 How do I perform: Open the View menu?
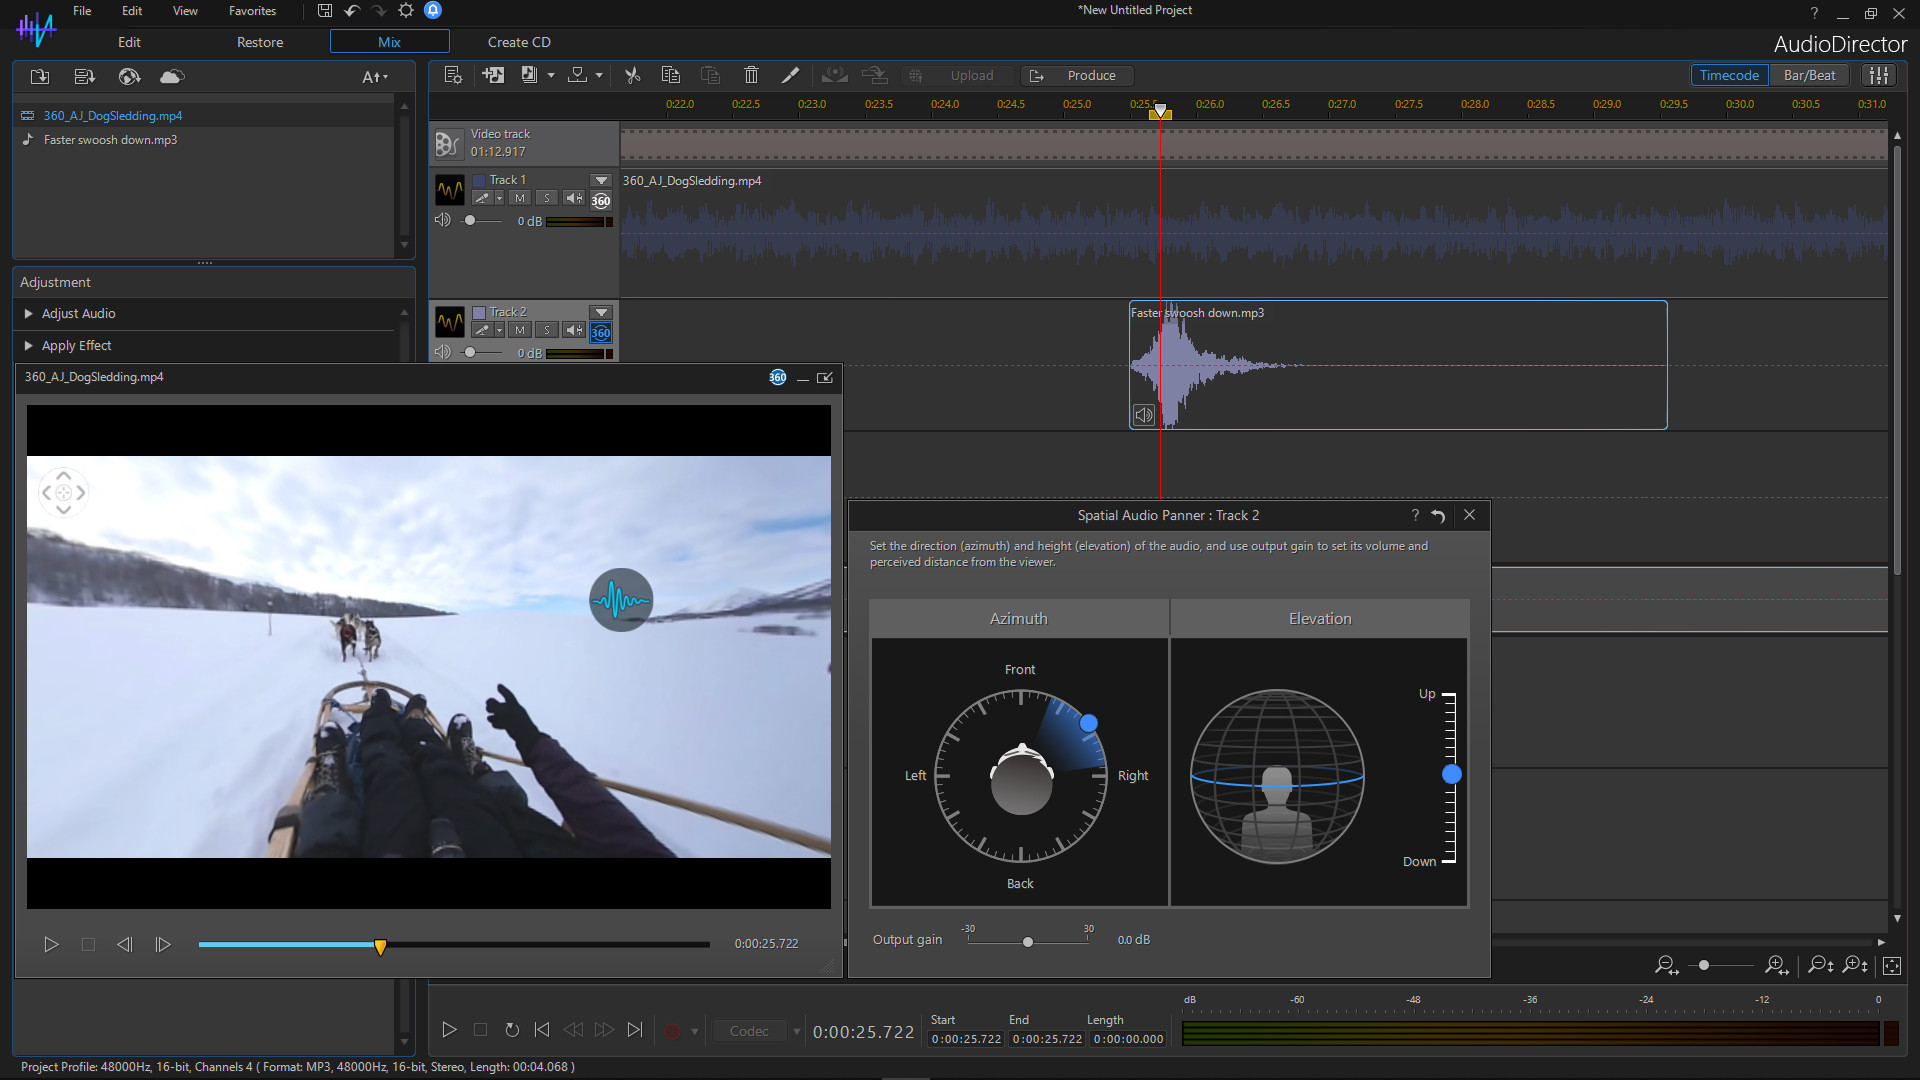[184, 11]
